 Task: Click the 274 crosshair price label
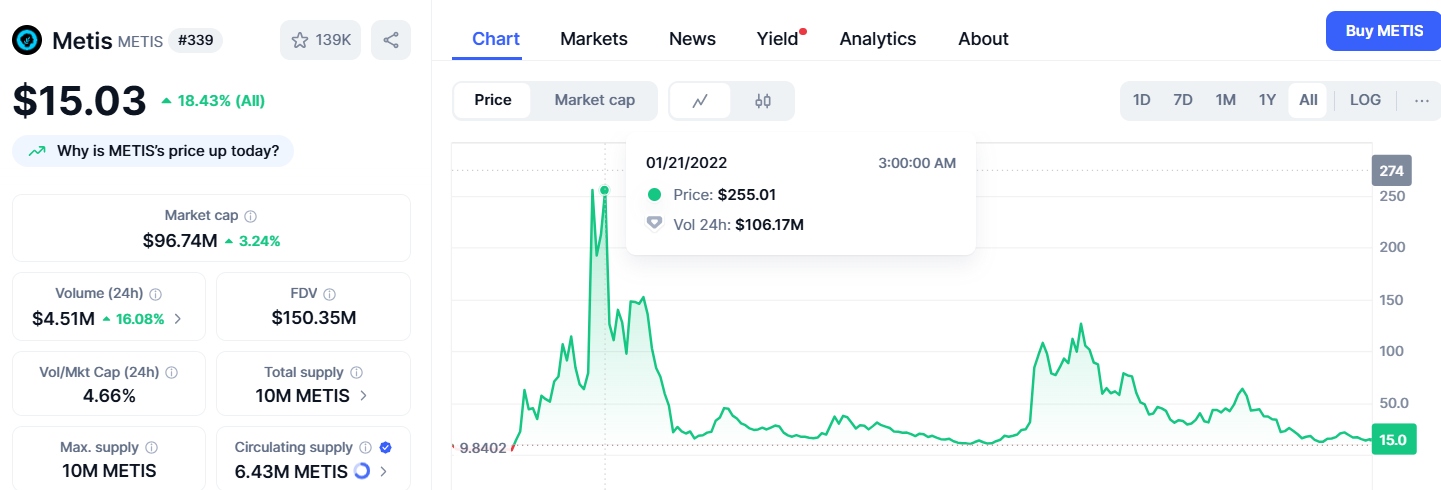tap(1391, 171)
